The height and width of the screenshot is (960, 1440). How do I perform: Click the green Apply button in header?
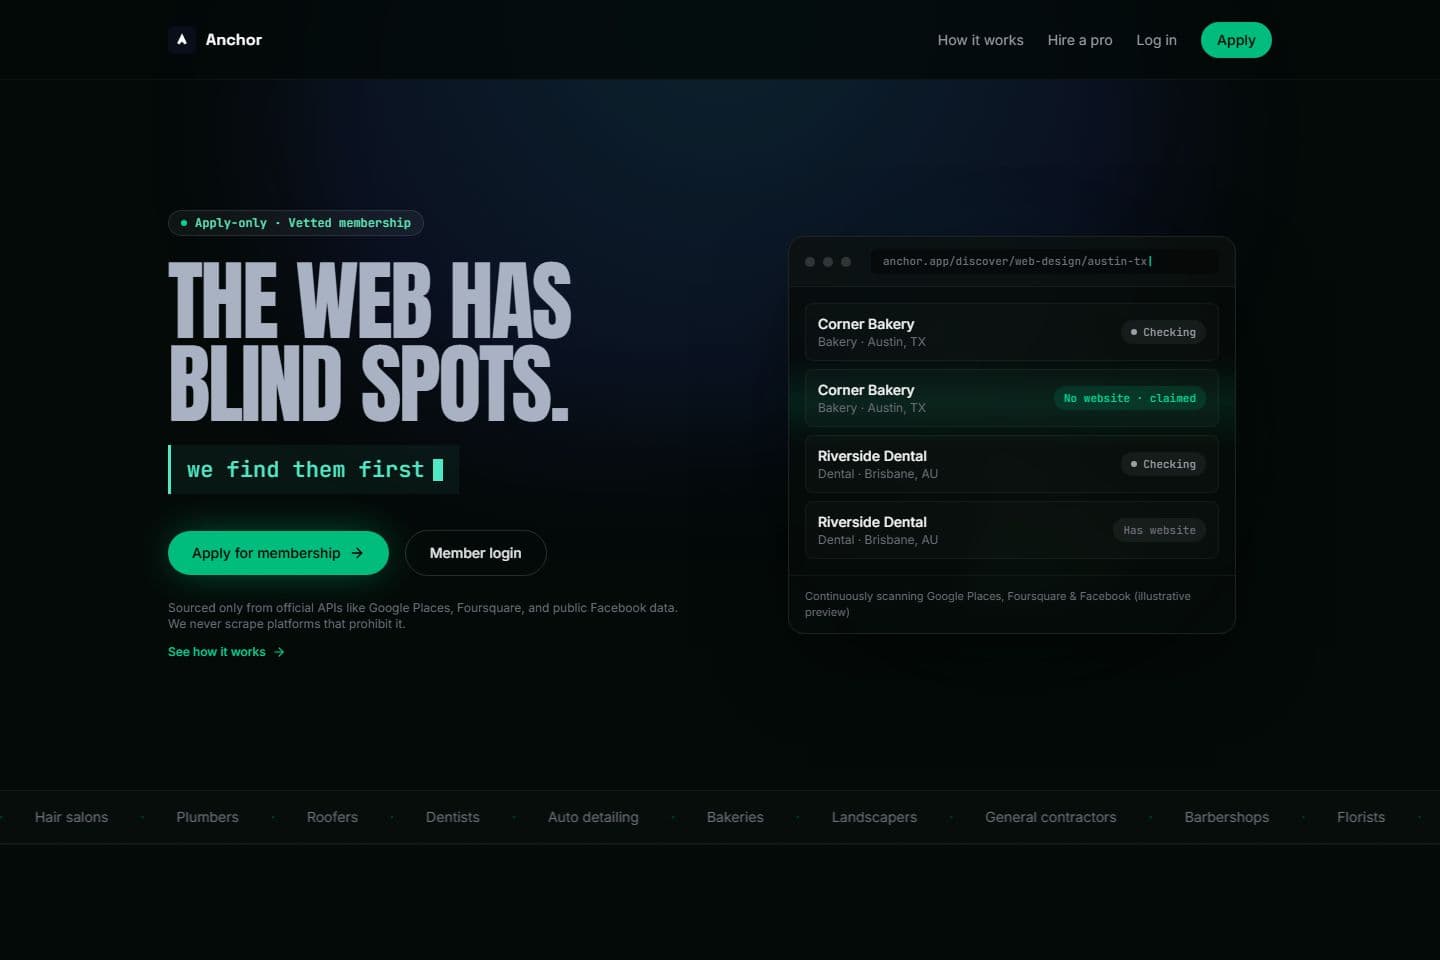[x=1236, y=40]
